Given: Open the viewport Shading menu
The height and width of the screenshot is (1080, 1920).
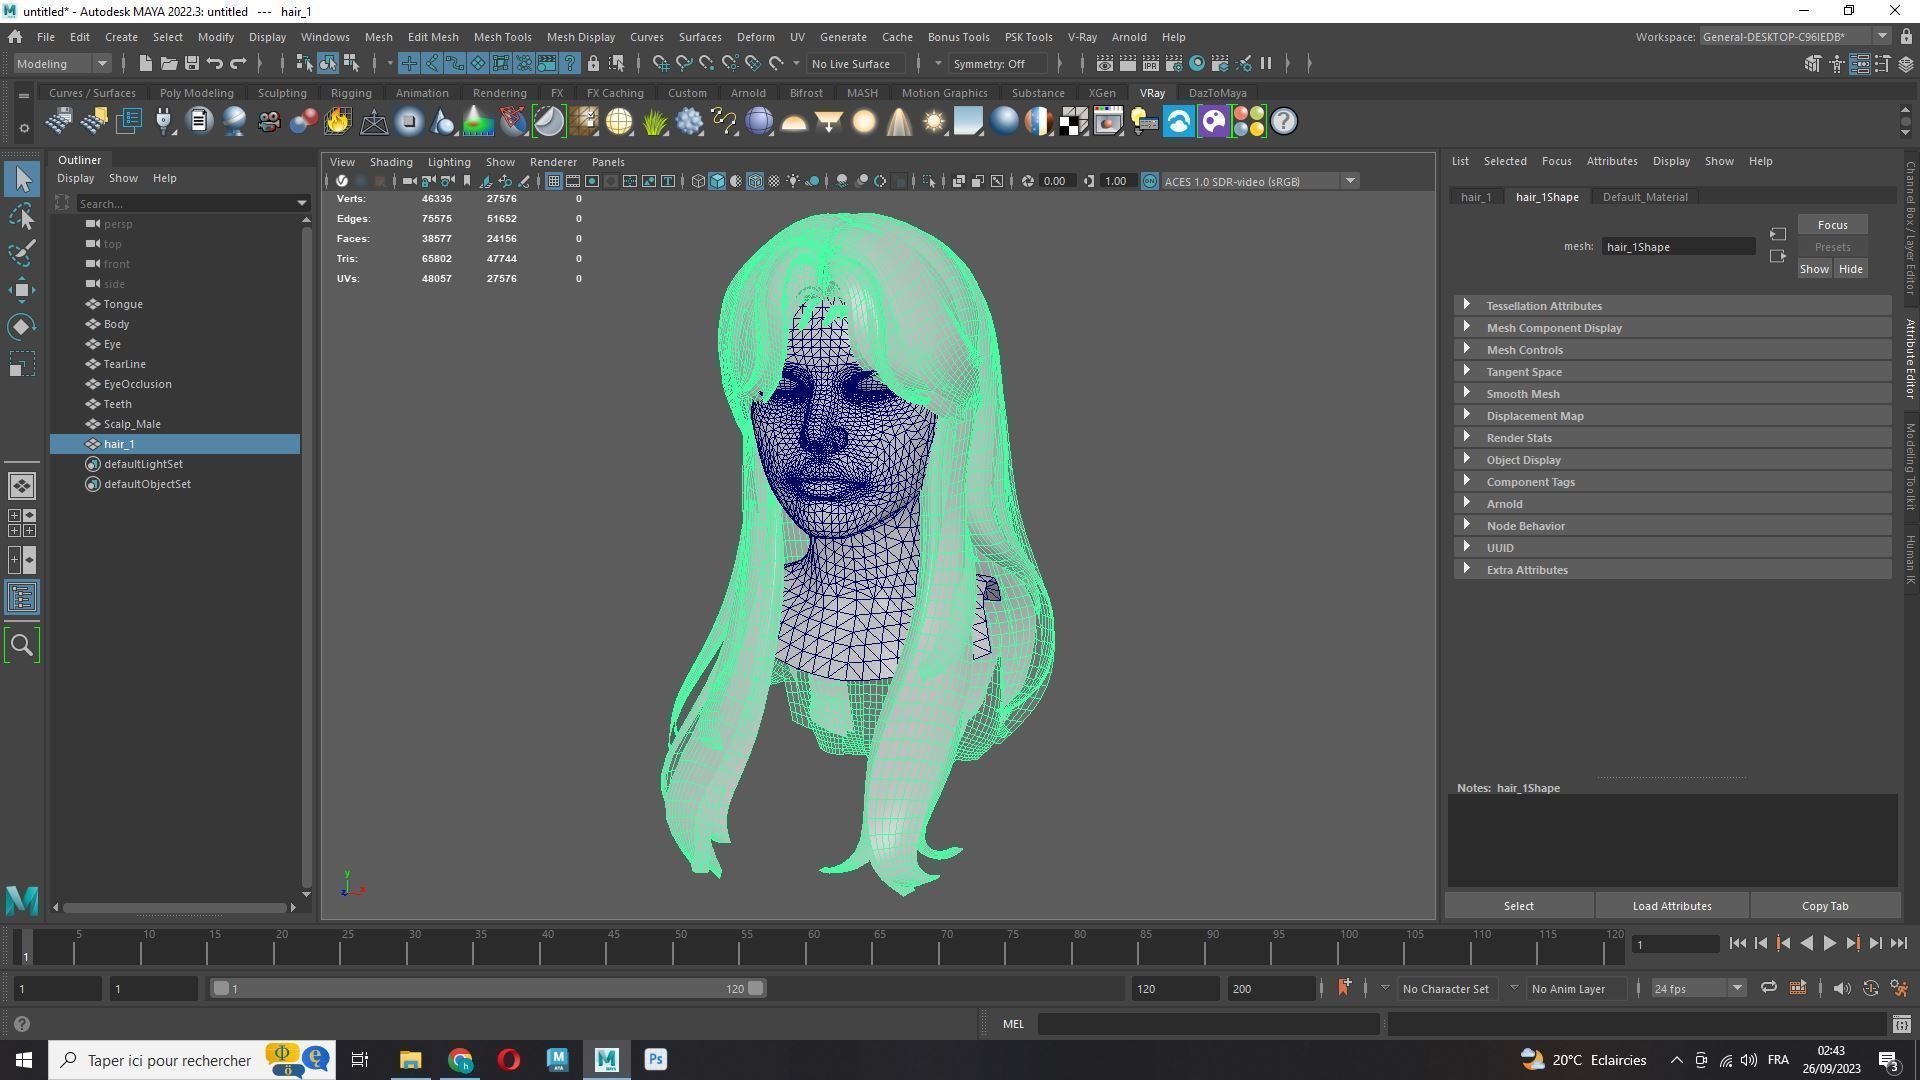Looking at the screenshot, I should (x=390, y=162).
